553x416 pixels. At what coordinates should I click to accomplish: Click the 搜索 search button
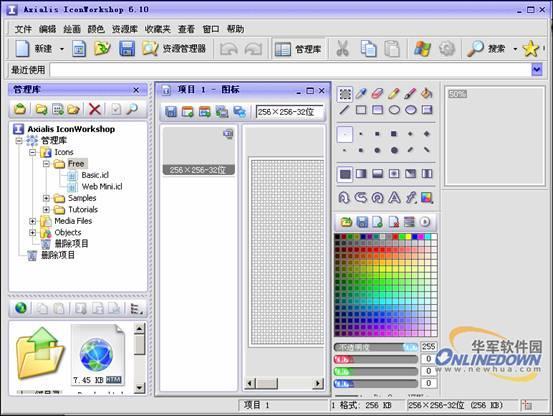487,49
